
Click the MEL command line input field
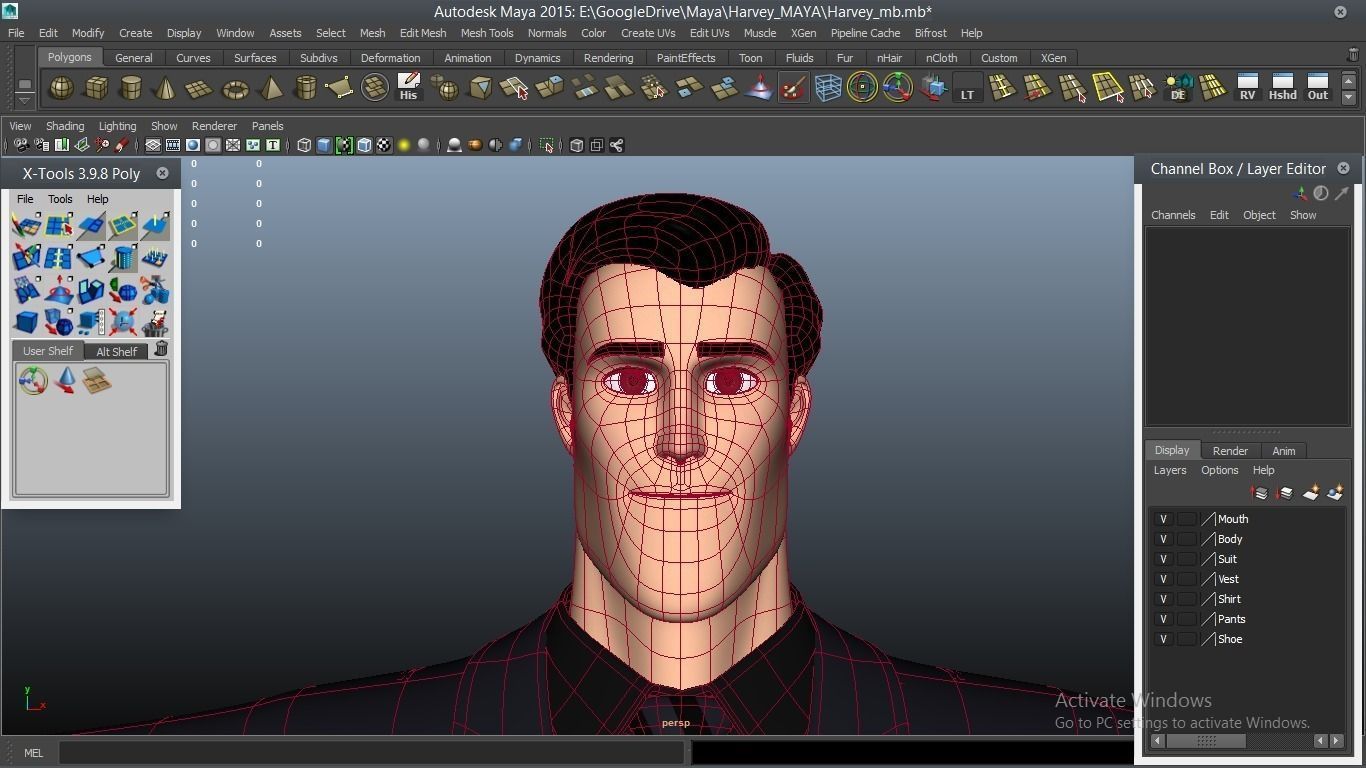[x=372, y=753]
